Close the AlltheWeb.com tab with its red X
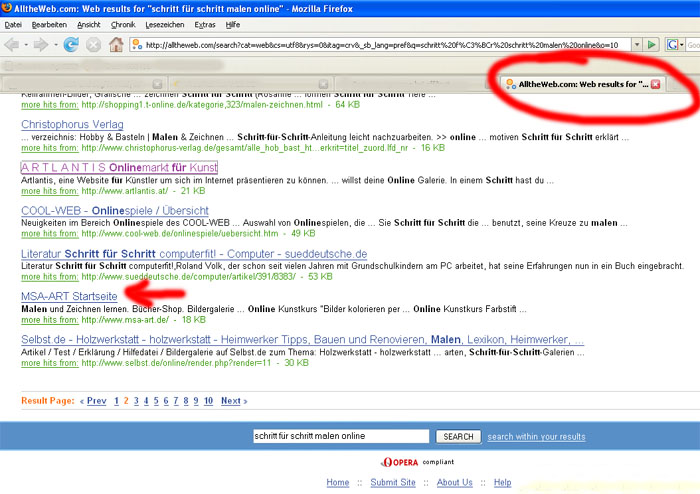 point(655,84)
